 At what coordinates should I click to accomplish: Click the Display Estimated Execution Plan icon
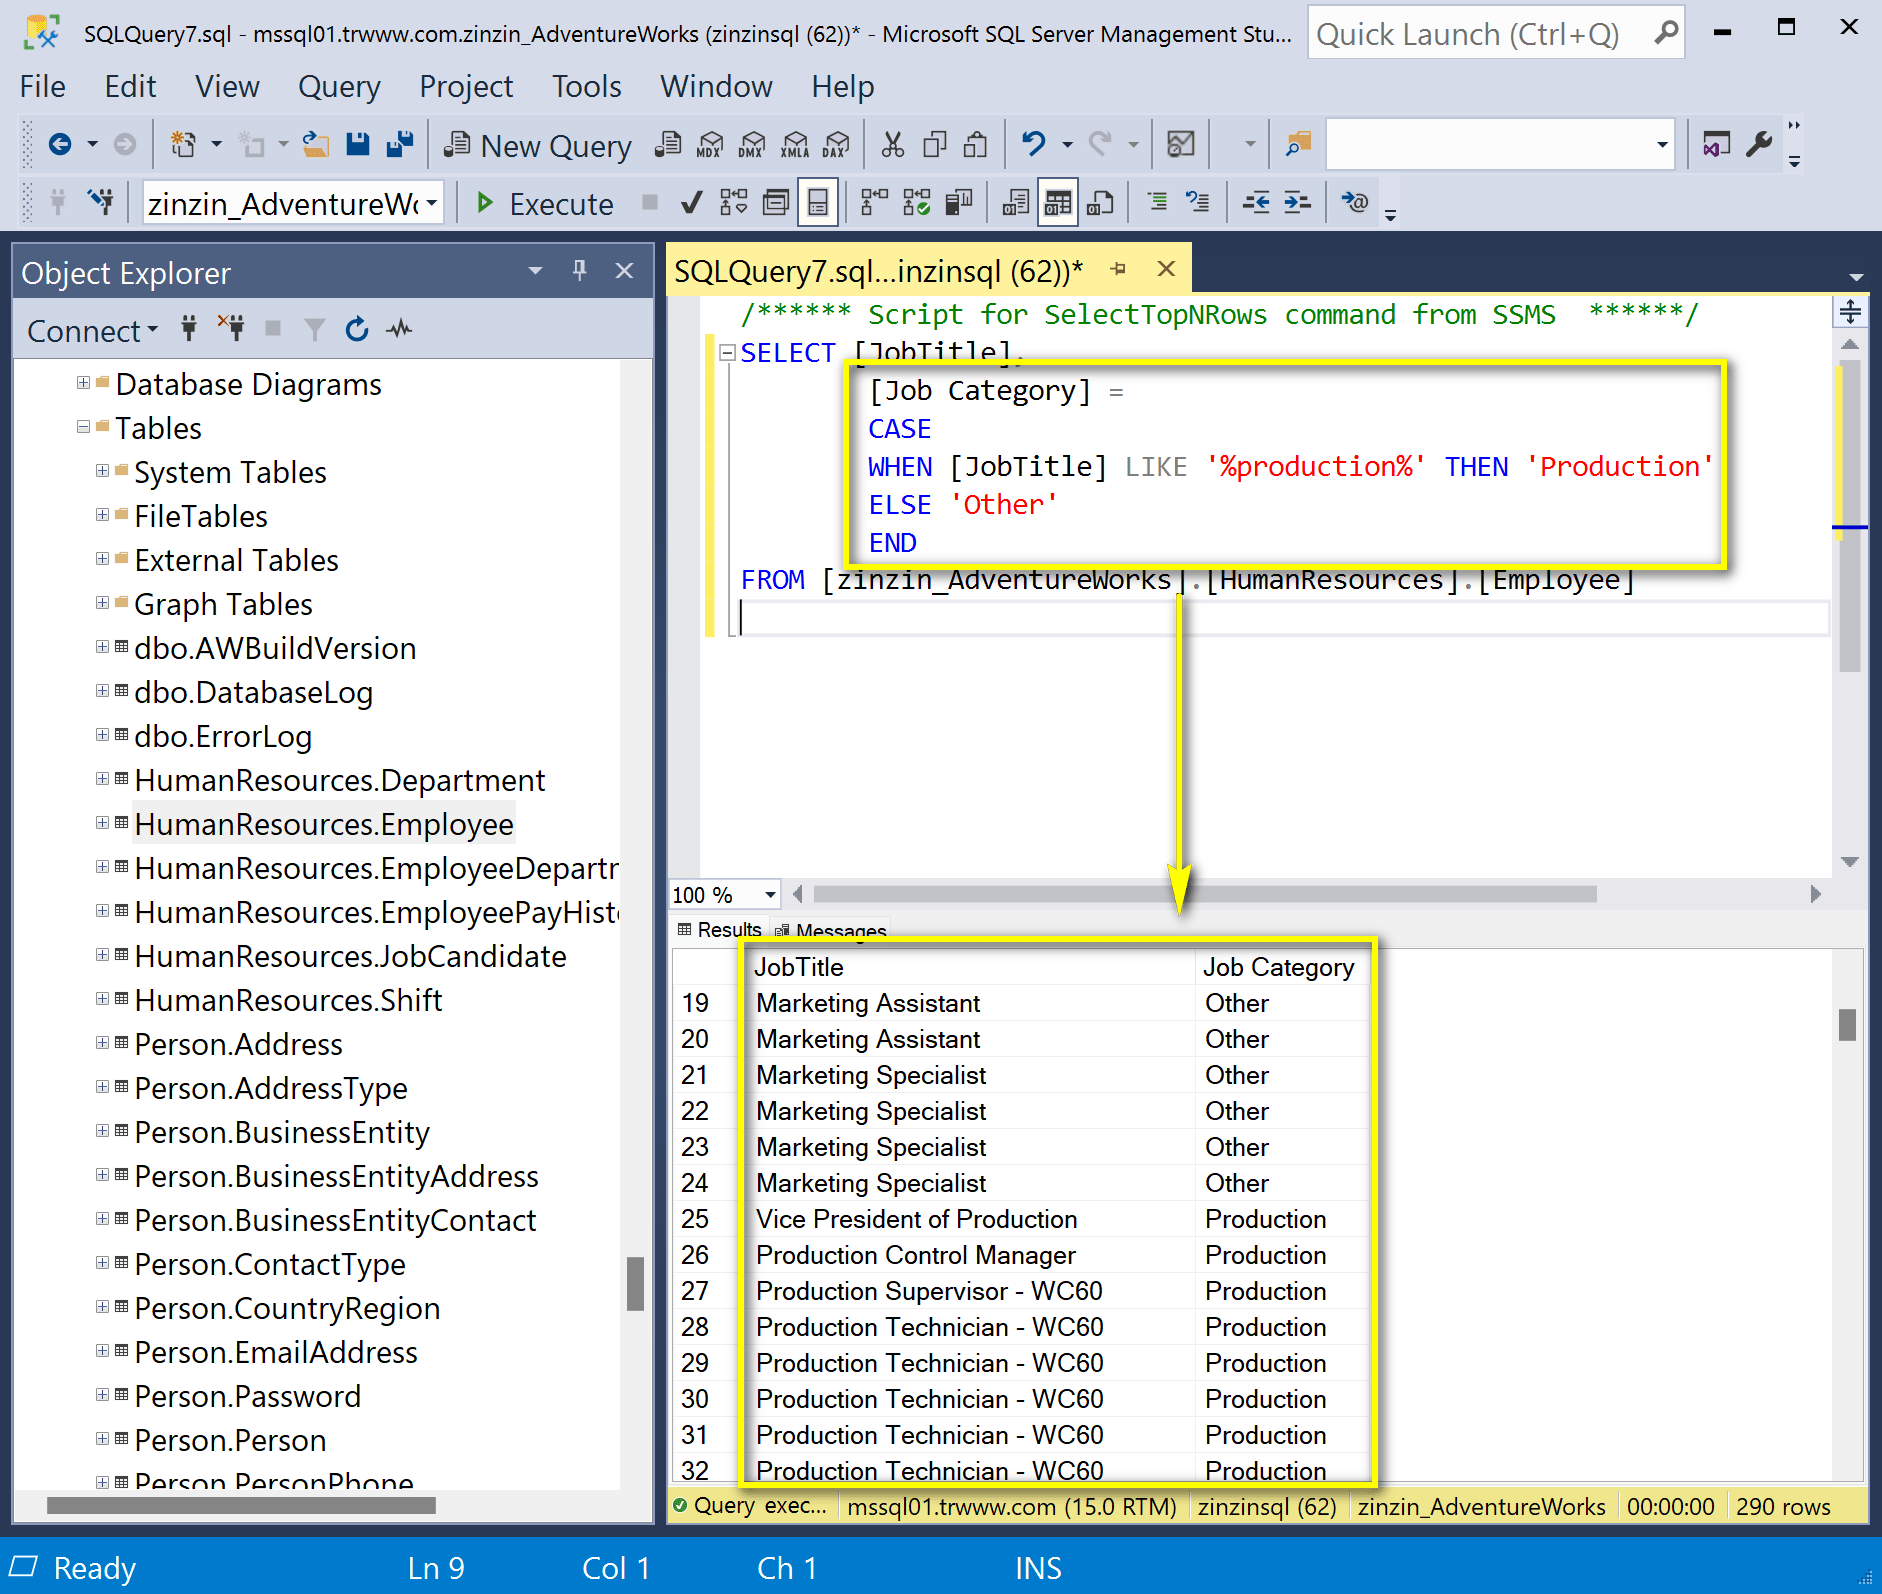coord(734,203)
